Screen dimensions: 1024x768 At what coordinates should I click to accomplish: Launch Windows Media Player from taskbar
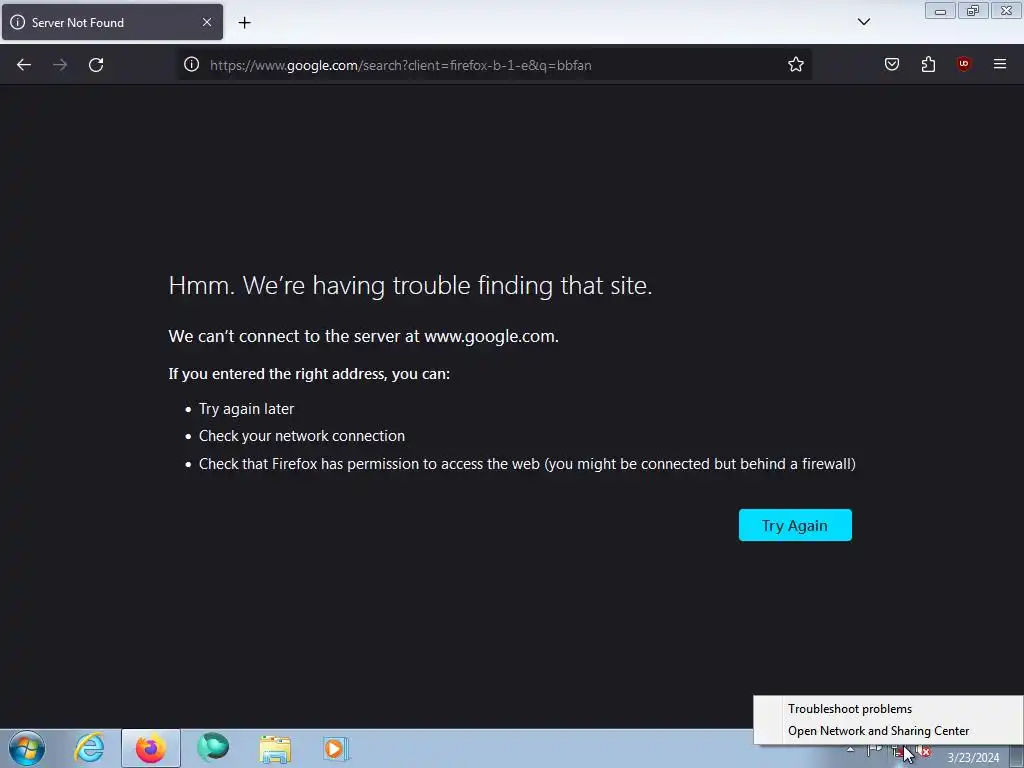tap(336, 748)
